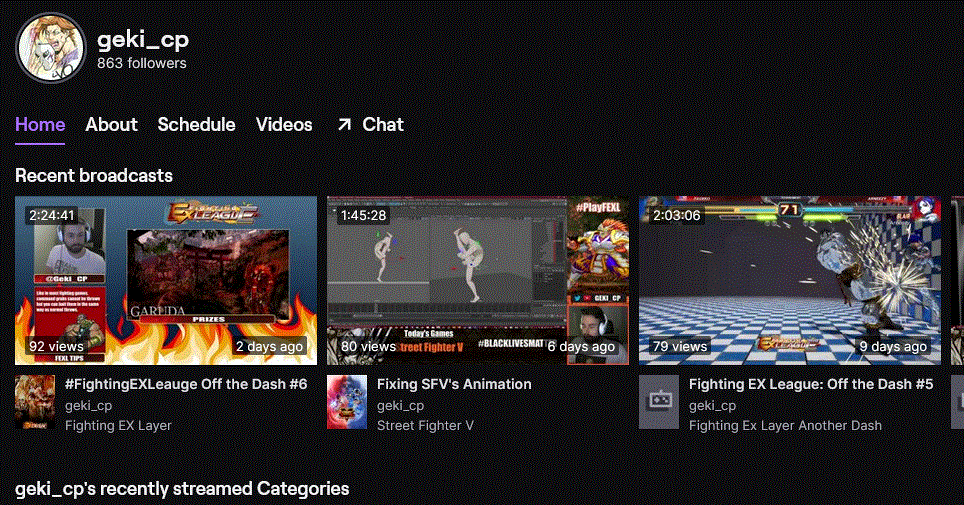Open Fighting EX League: Off the Dash #5 title
The height and width of the screenshot is (505, 964).
point(811,384)
